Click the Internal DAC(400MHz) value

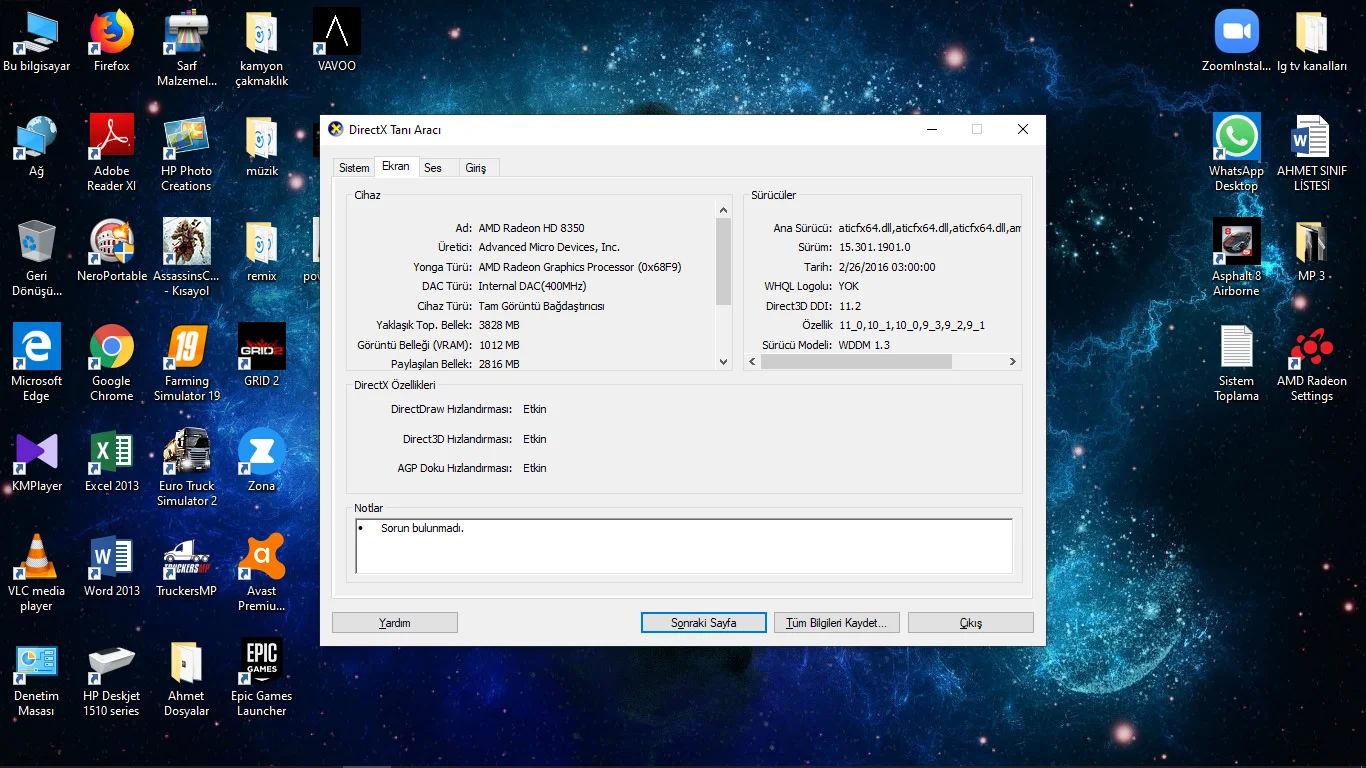[533, 286]
